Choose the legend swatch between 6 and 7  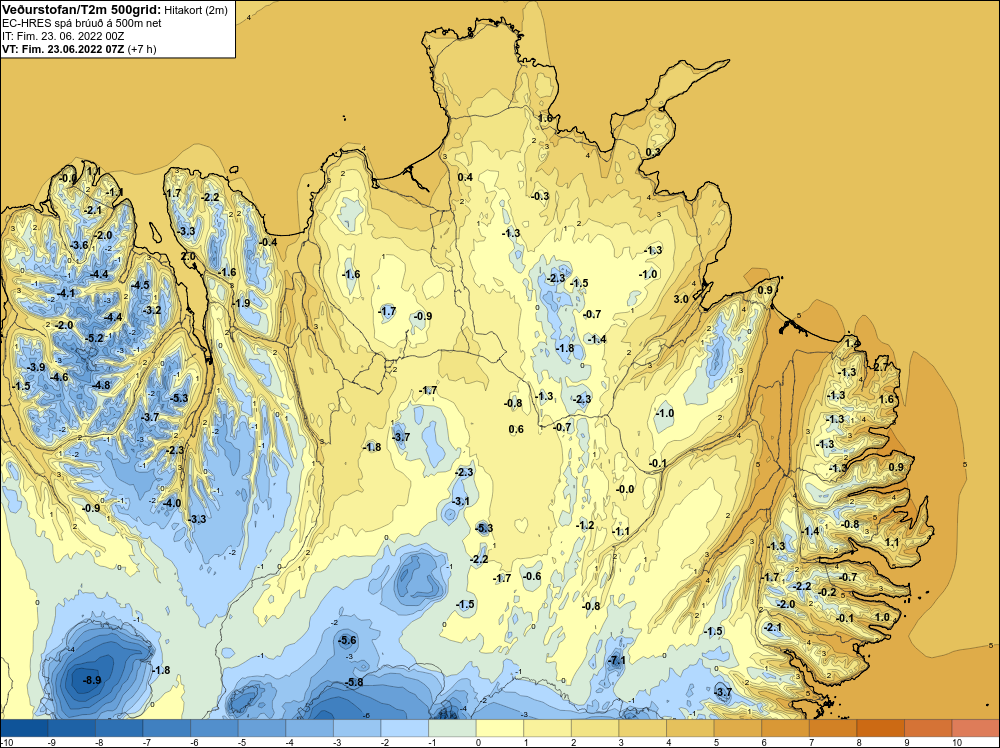click(786, 728)
